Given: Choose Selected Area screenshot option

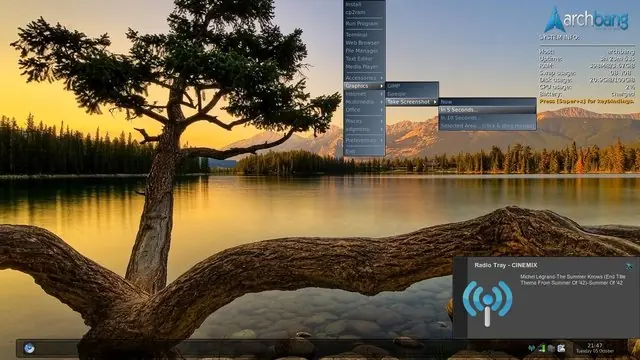Looking at the screenshot, I should point(487,126).
